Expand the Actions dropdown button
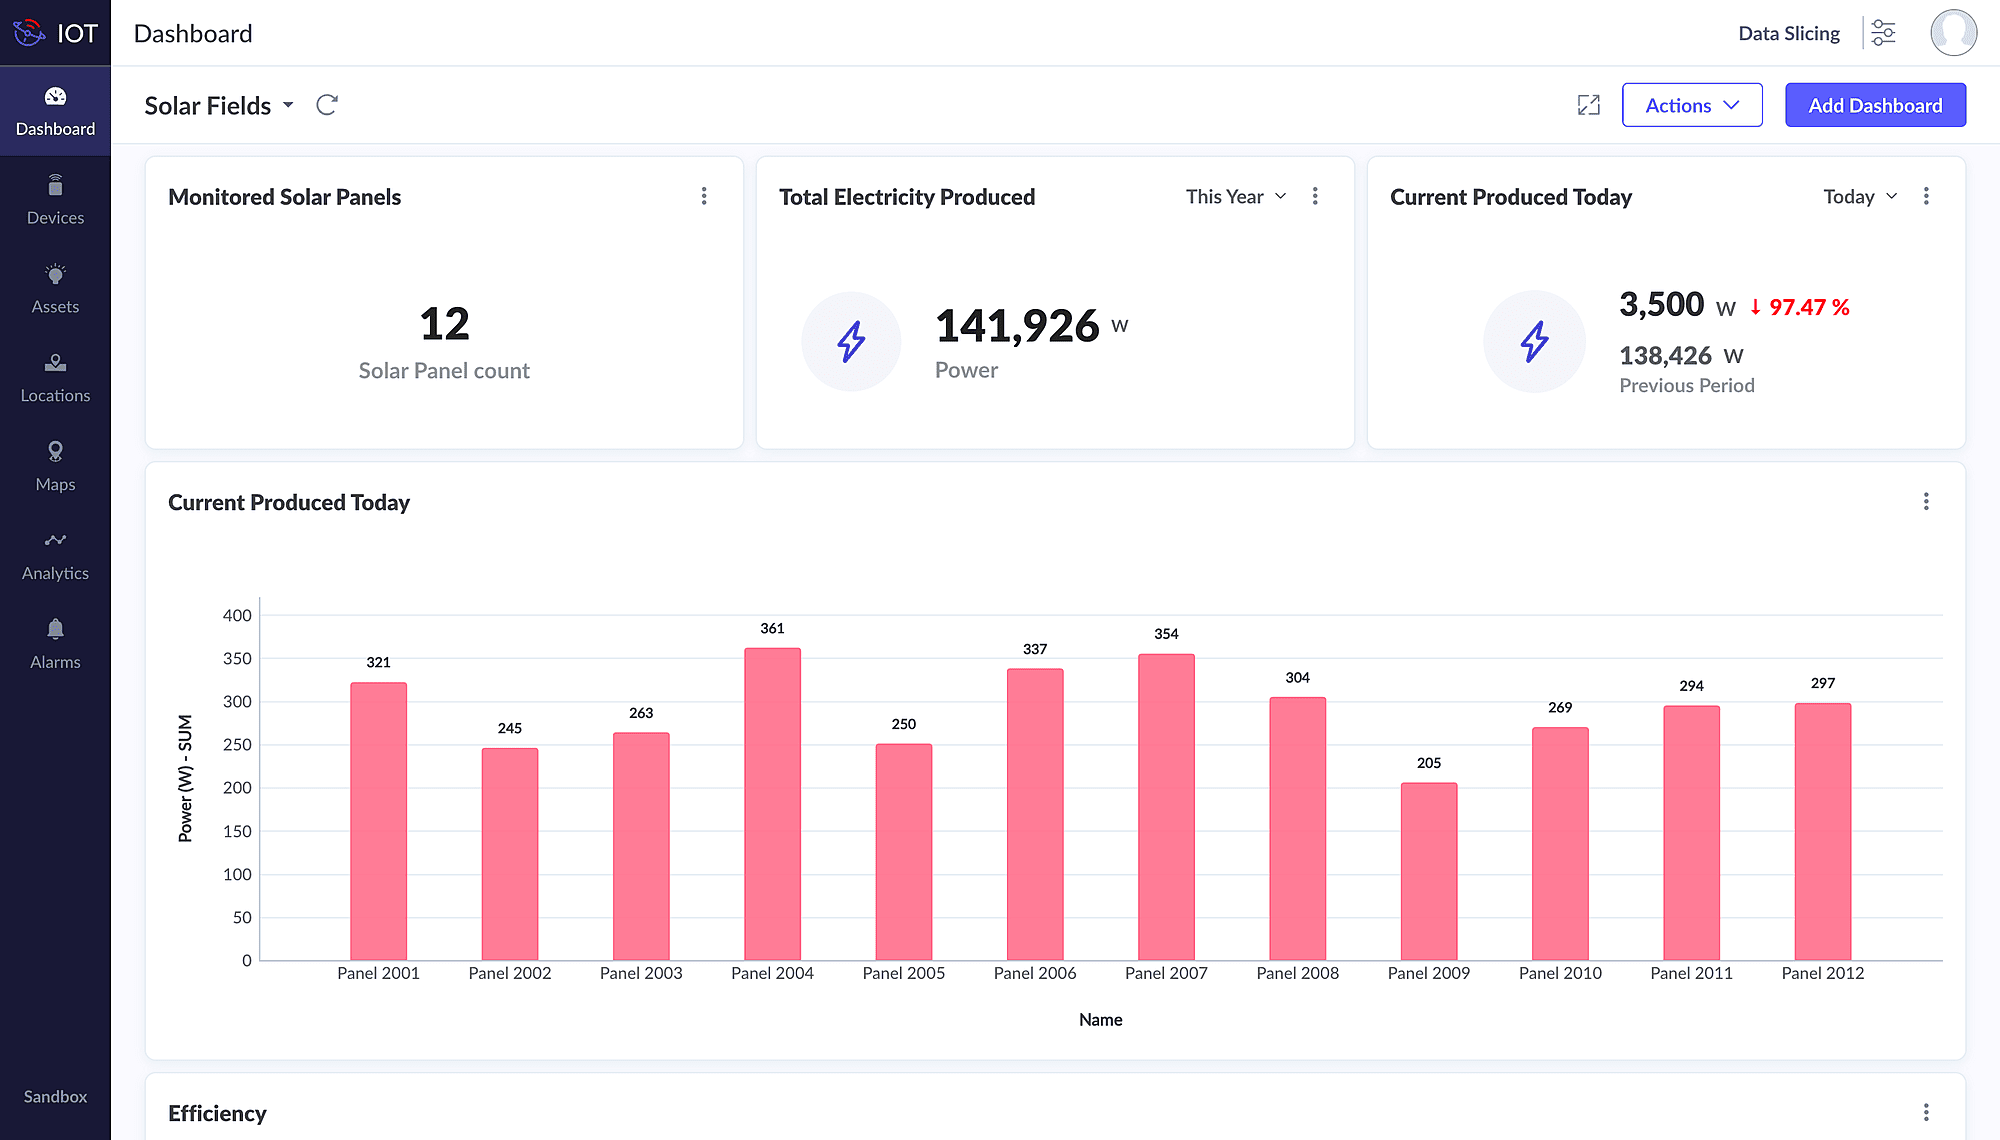The width and height of the screenshot is (2000, 1140). pos(1691,105)
